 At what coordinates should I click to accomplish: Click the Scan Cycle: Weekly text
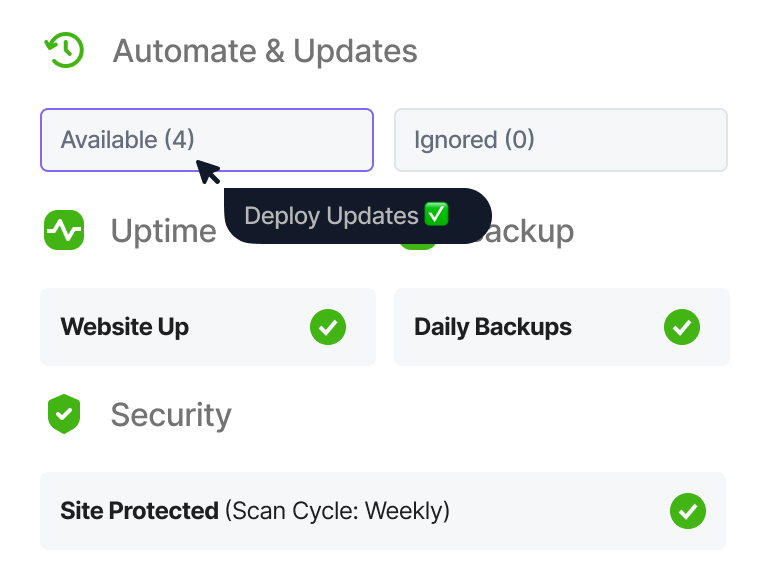pyautogui.click(x=337, y=511)
